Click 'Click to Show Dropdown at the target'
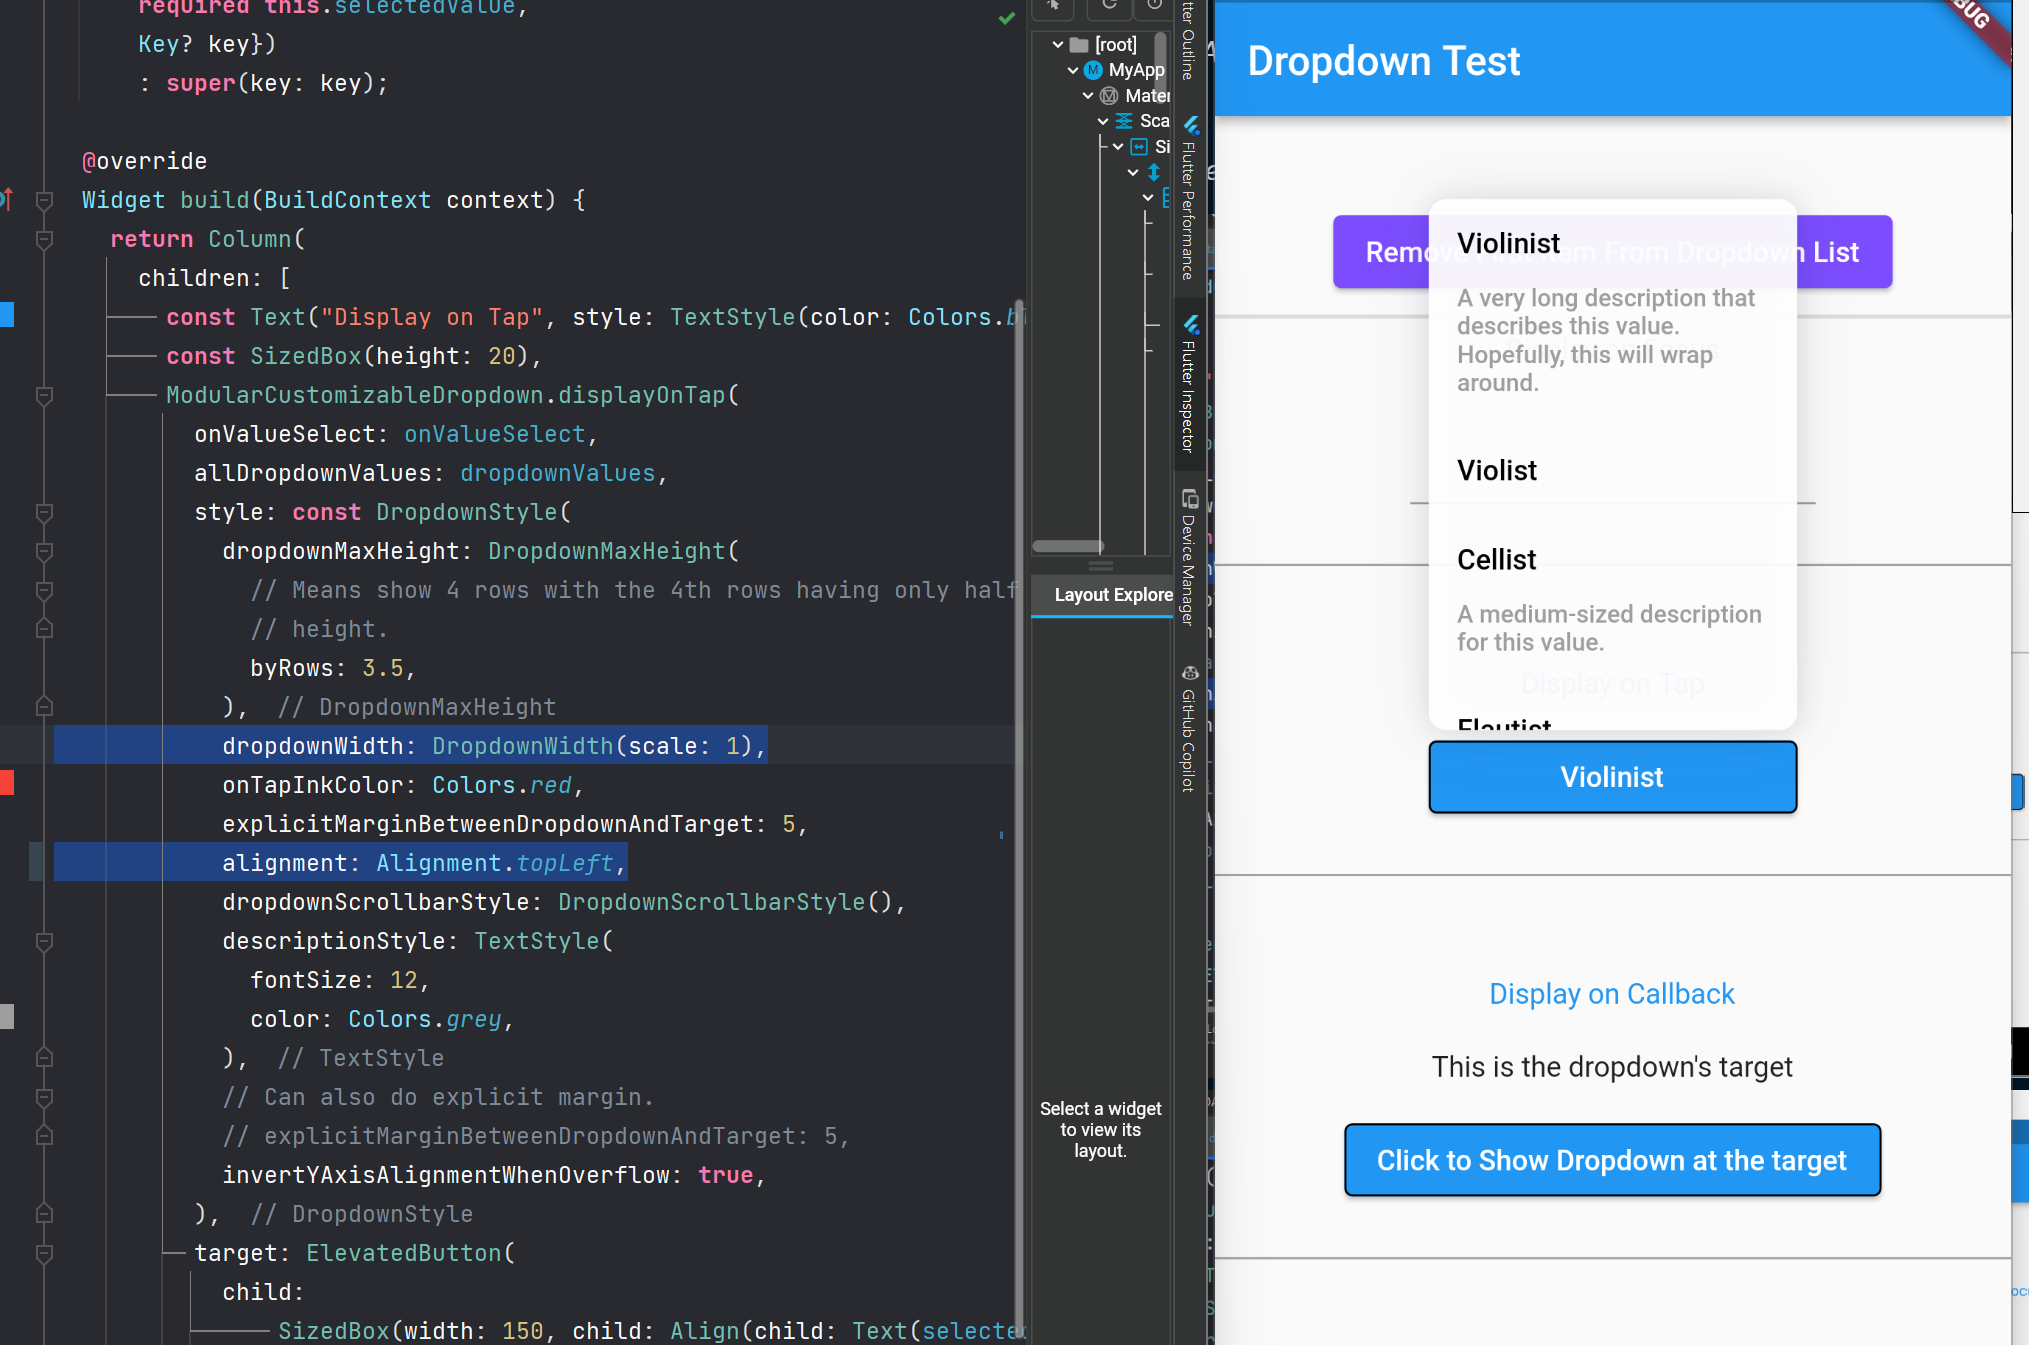This screenshot has height=1345, width=2029. pos(1611,1160)
